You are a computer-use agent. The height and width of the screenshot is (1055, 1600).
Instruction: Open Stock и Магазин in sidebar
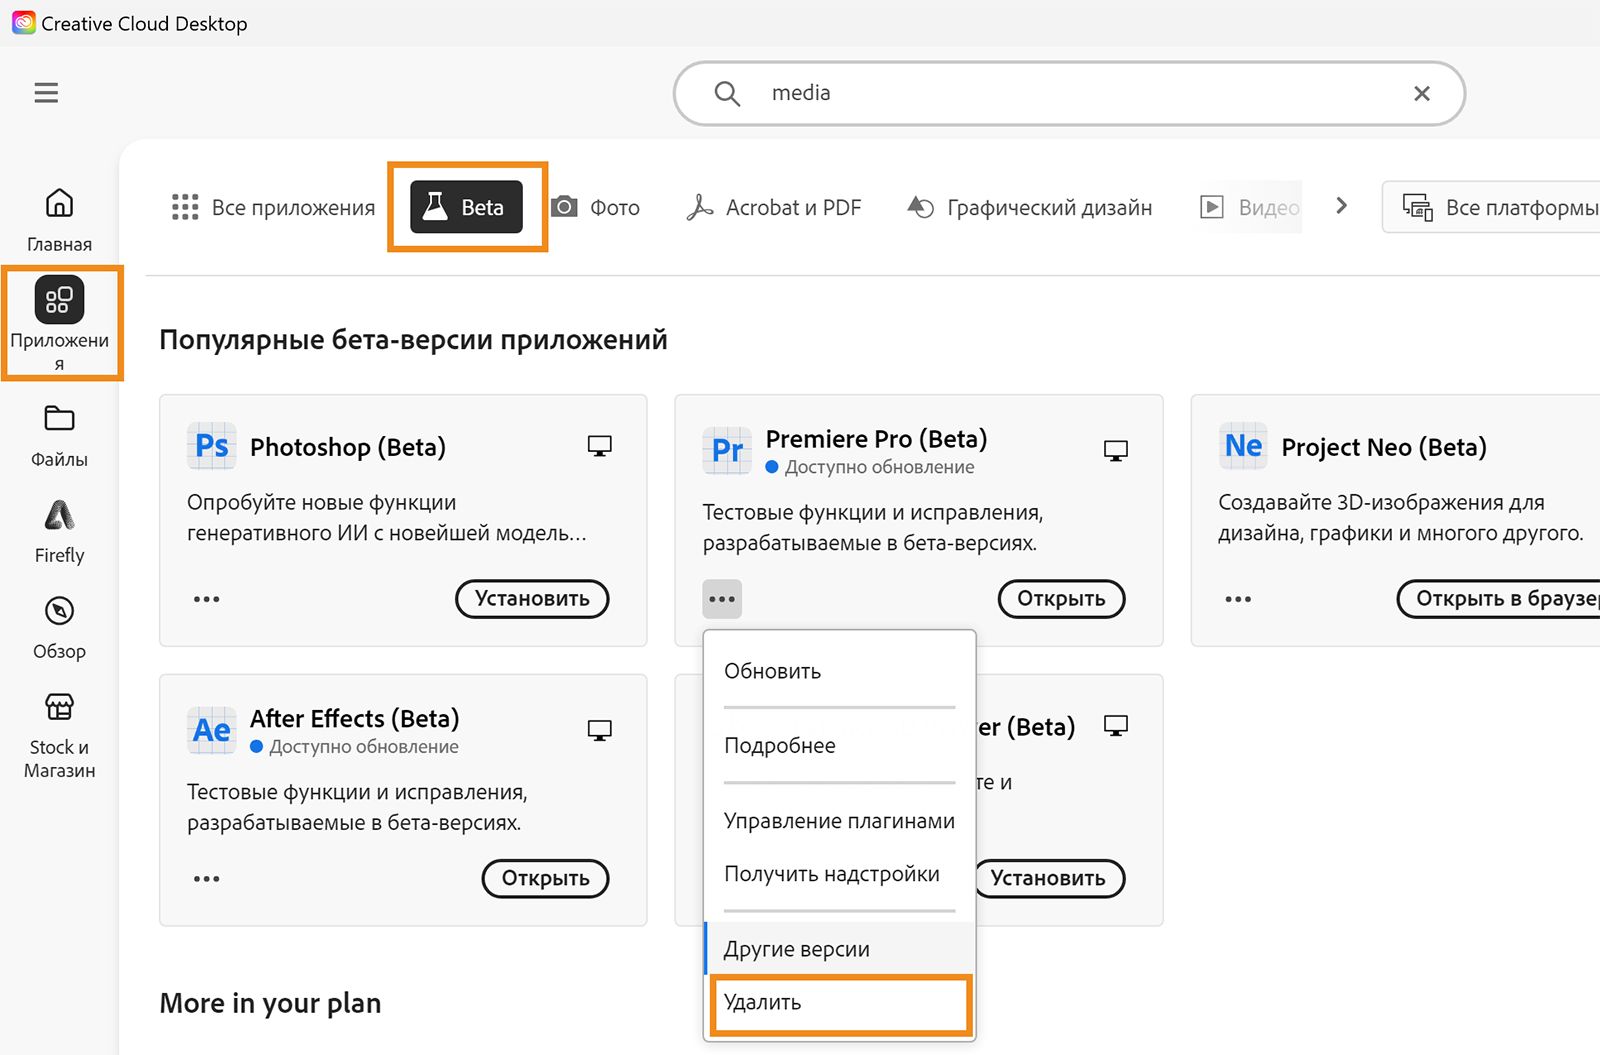[59, 735]
